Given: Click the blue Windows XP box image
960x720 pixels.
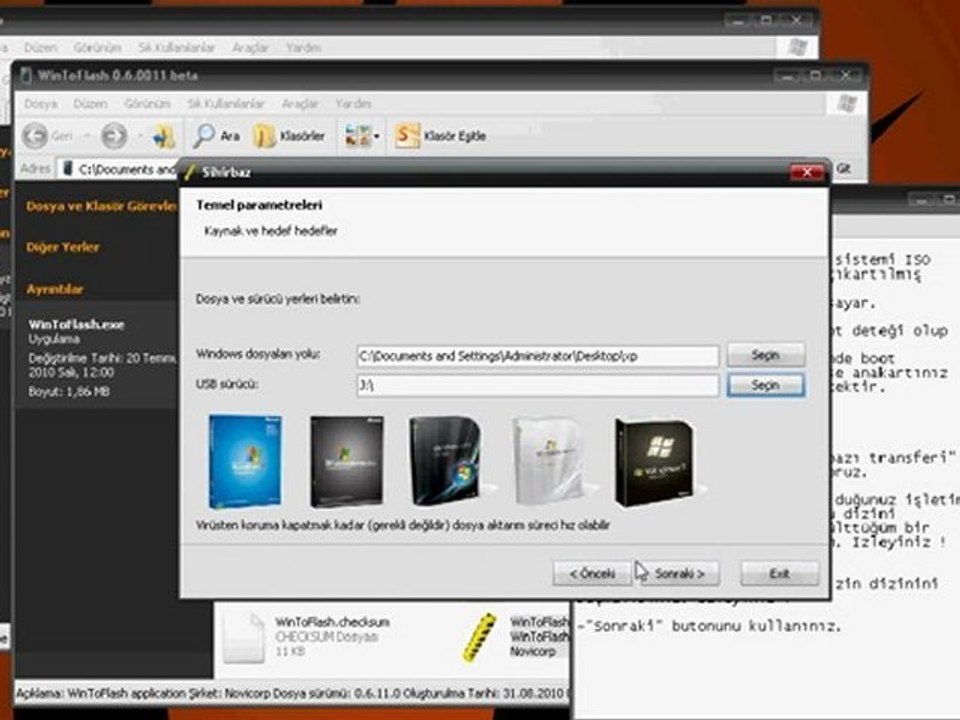Looking at the screenshot, I should coord(246,462).
